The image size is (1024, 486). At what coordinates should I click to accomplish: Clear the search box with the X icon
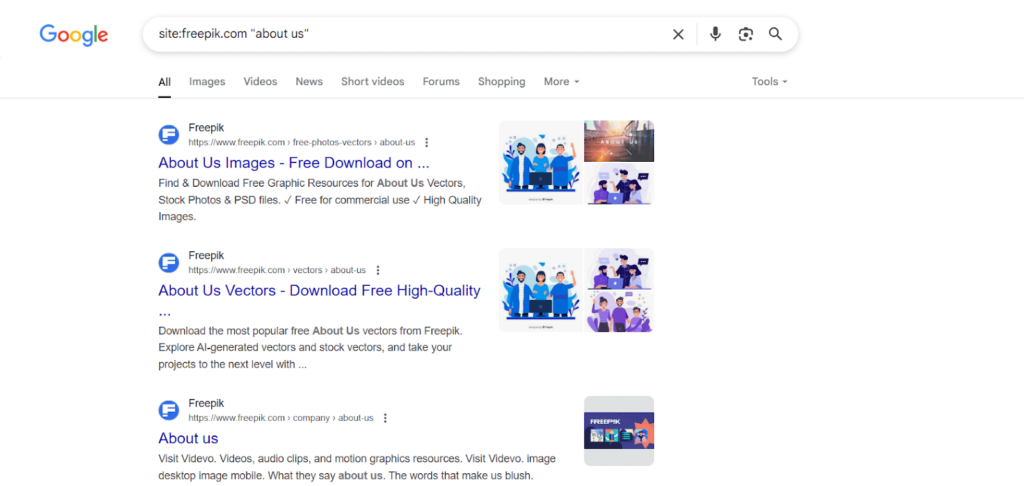point(679,35)
